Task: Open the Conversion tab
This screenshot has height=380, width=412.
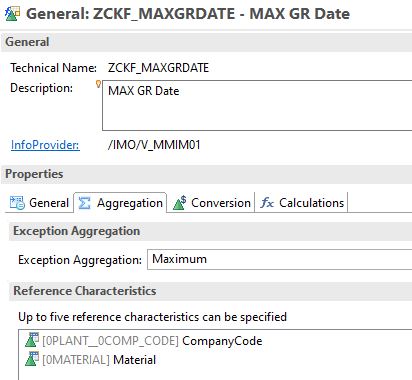Action: 212,203
